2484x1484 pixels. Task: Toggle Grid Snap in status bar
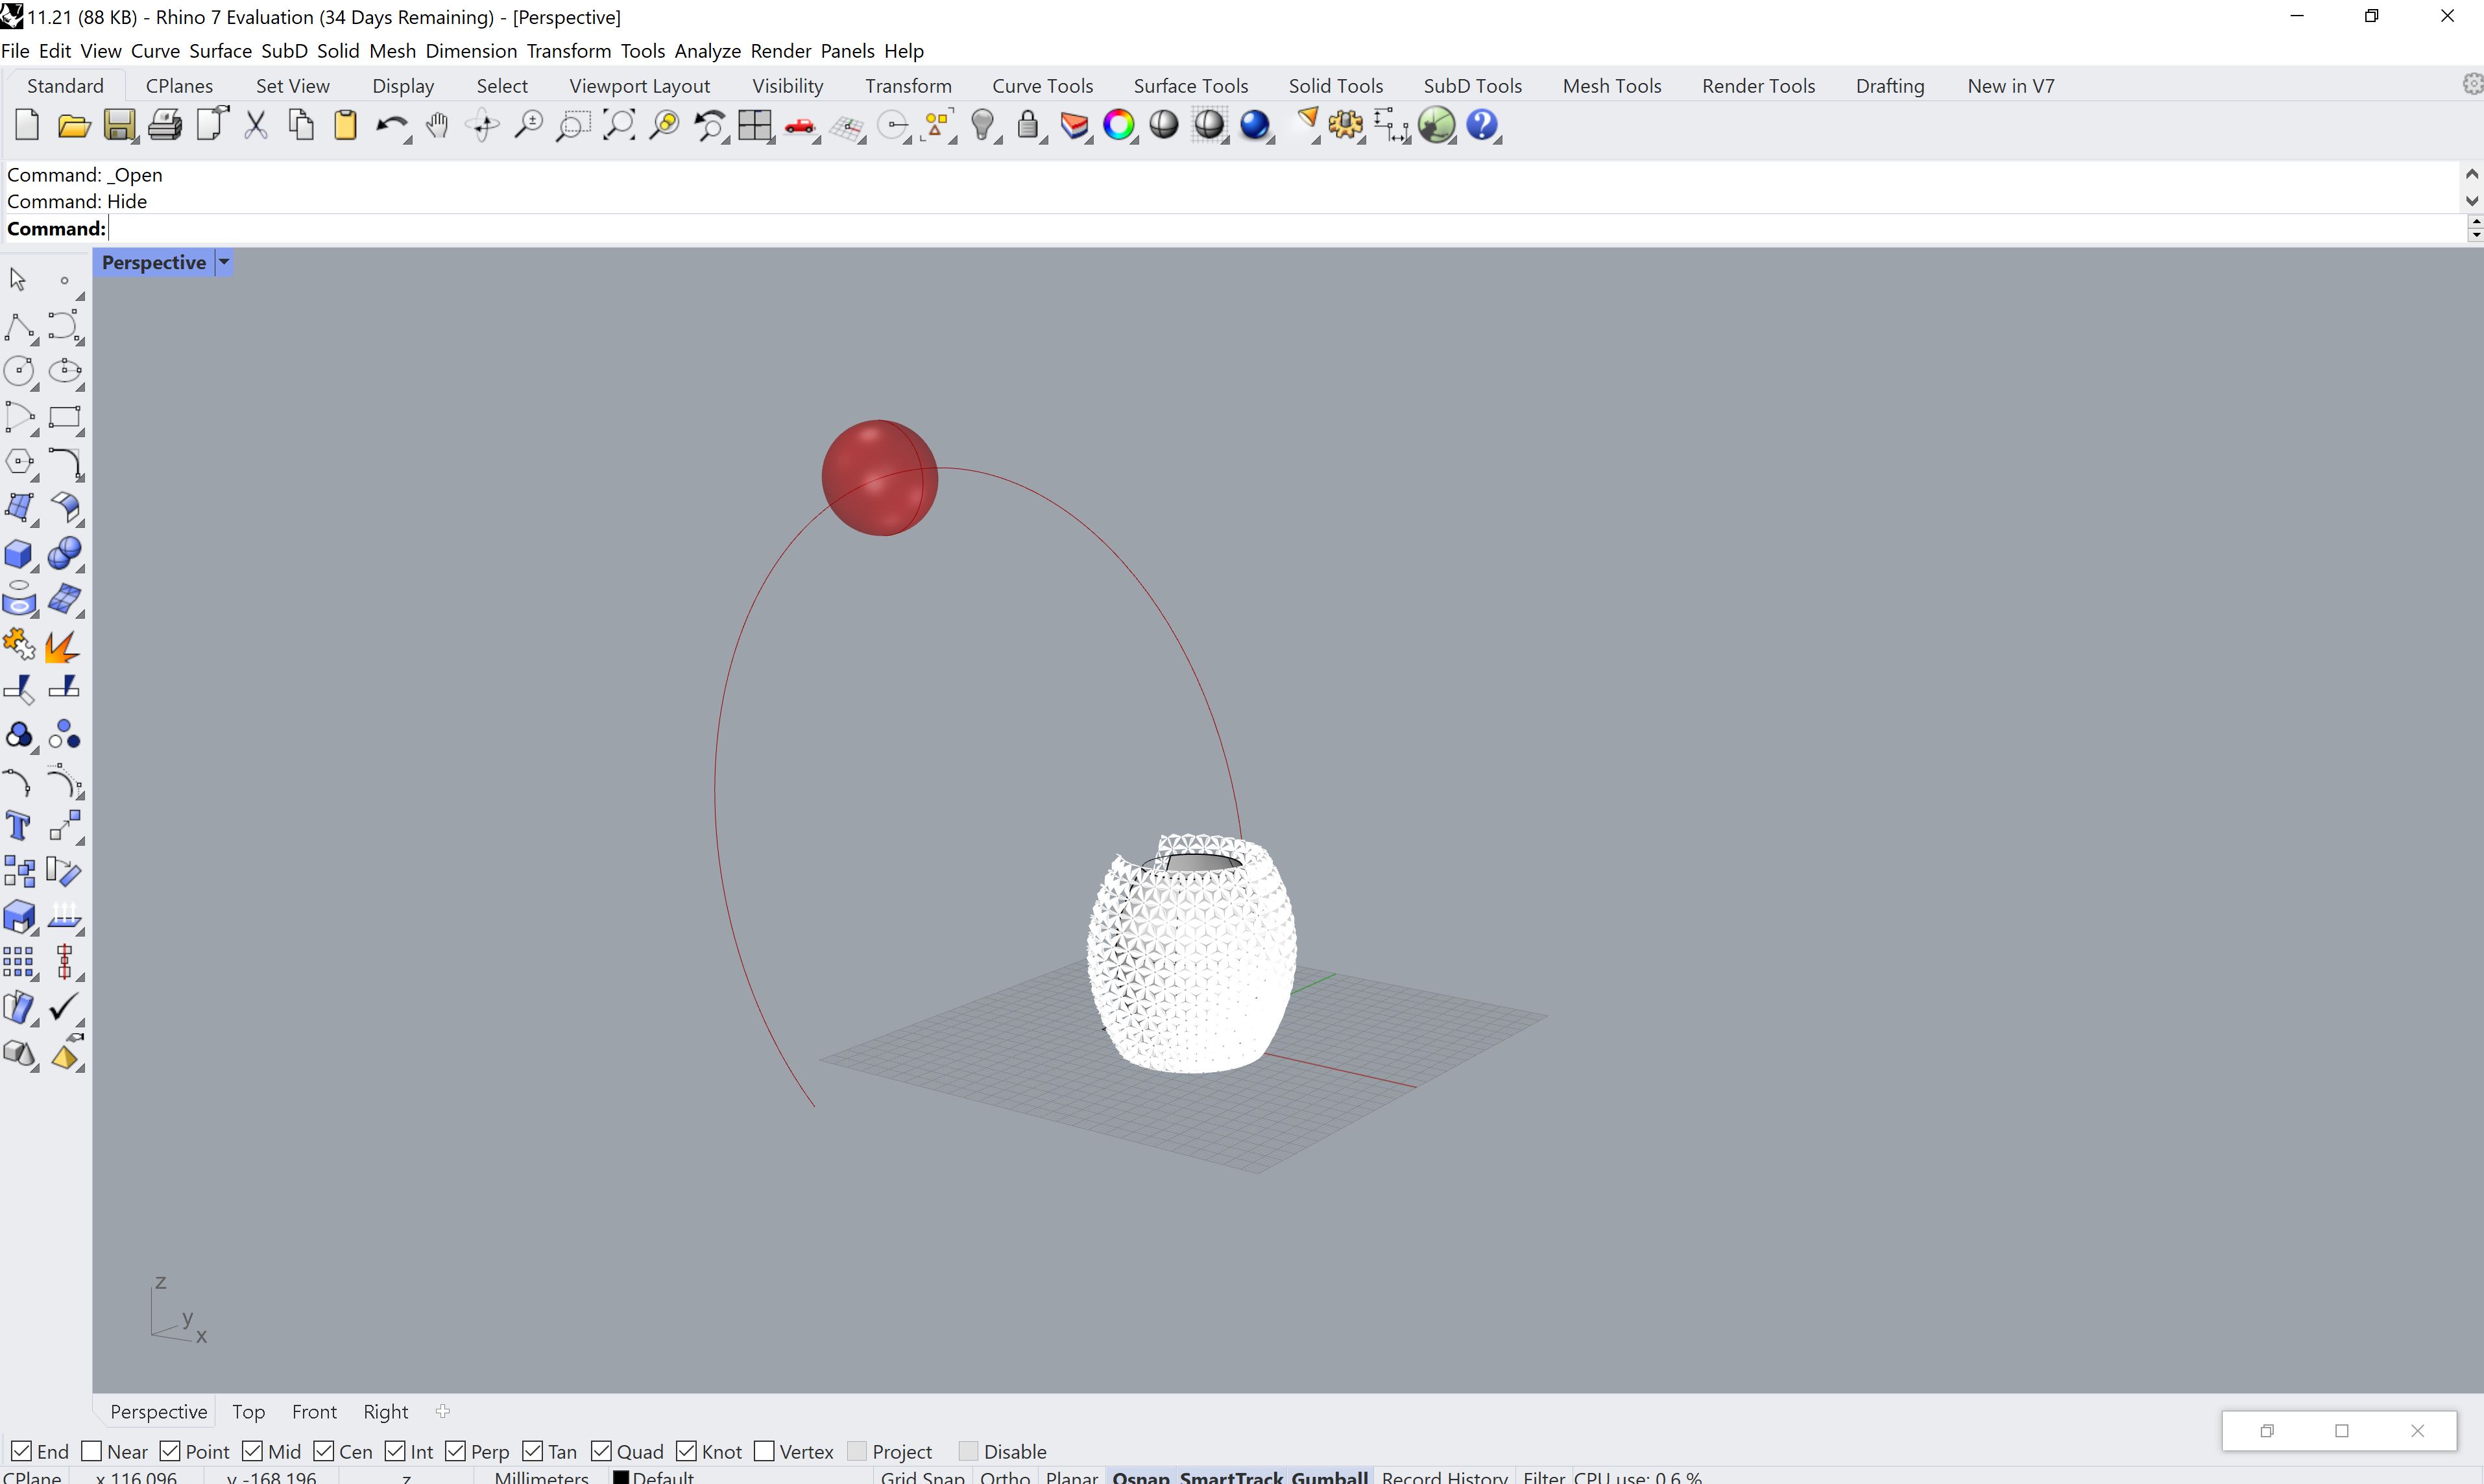click(921, 1477)
